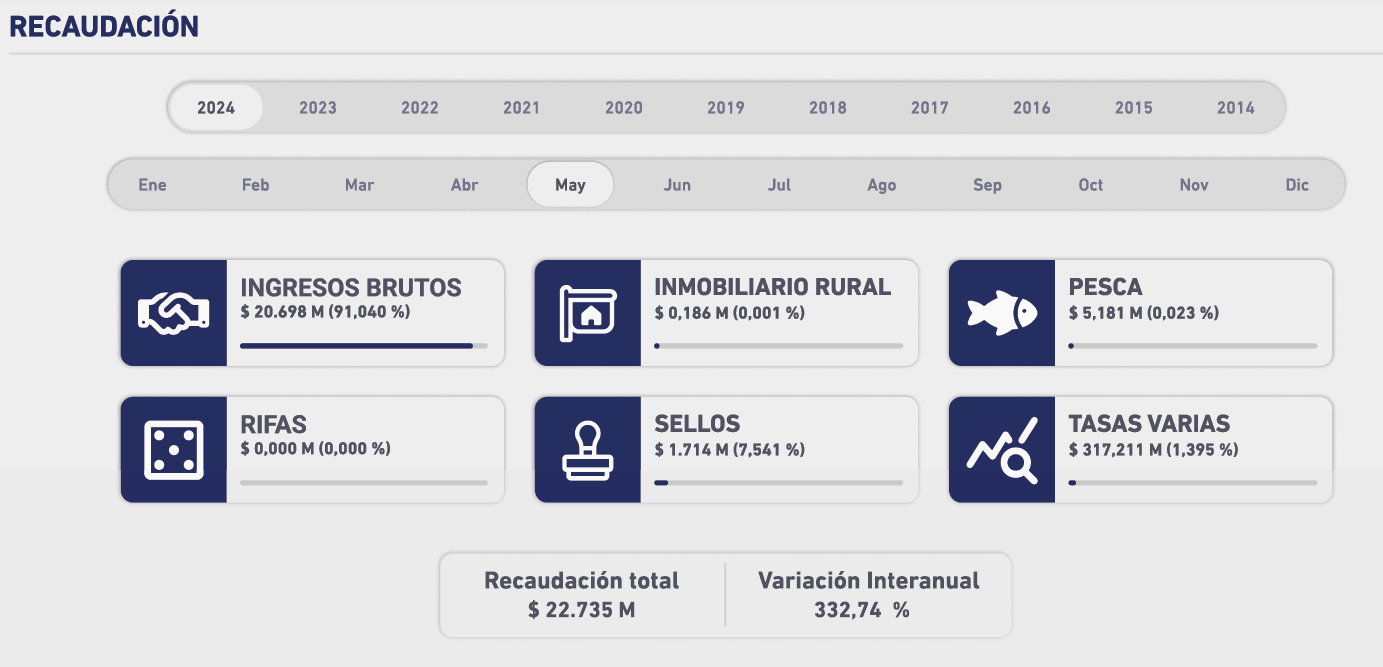Click the Sellos progress bar

point(777,482)
